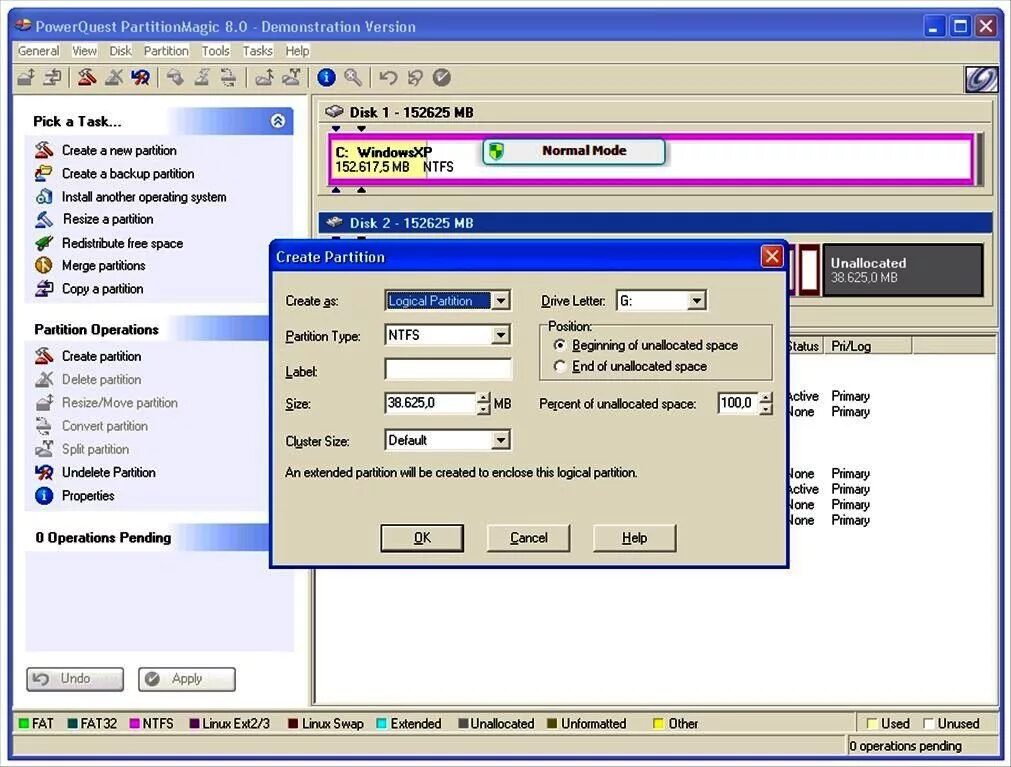1011x767 pixels.
Task: Open the Drive Letter dropdown
Action: (696, 300)
